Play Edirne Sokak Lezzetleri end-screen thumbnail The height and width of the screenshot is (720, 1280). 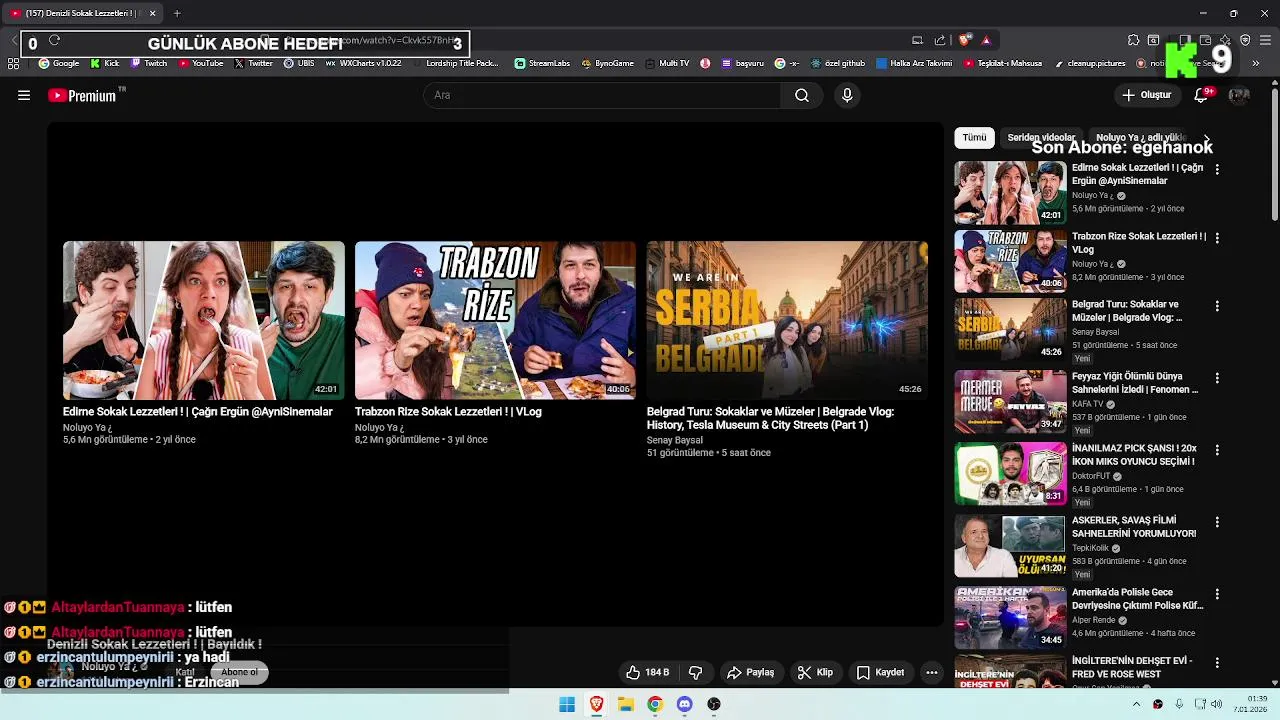pyautogui.click(x=204, y=320)
